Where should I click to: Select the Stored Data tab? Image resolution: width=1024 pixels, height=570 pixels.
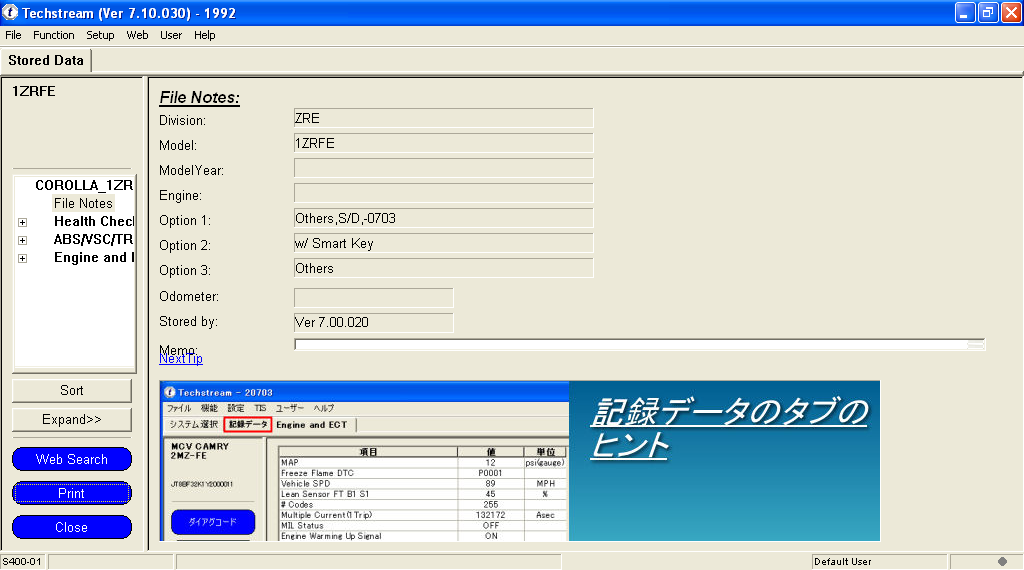click(x=46, y=60)
